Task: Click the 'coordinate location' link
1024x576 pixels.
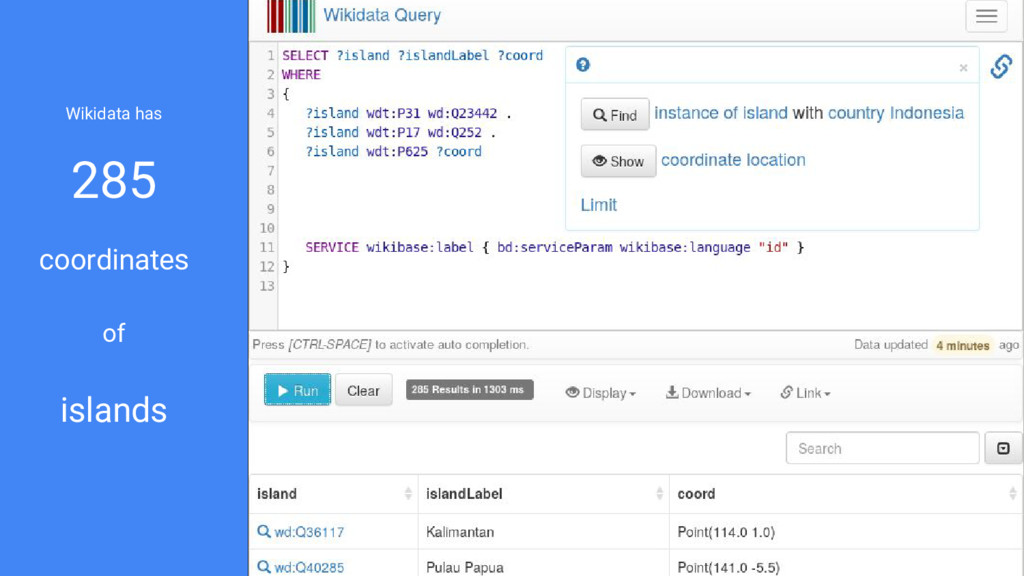Action: pos(733,160)
